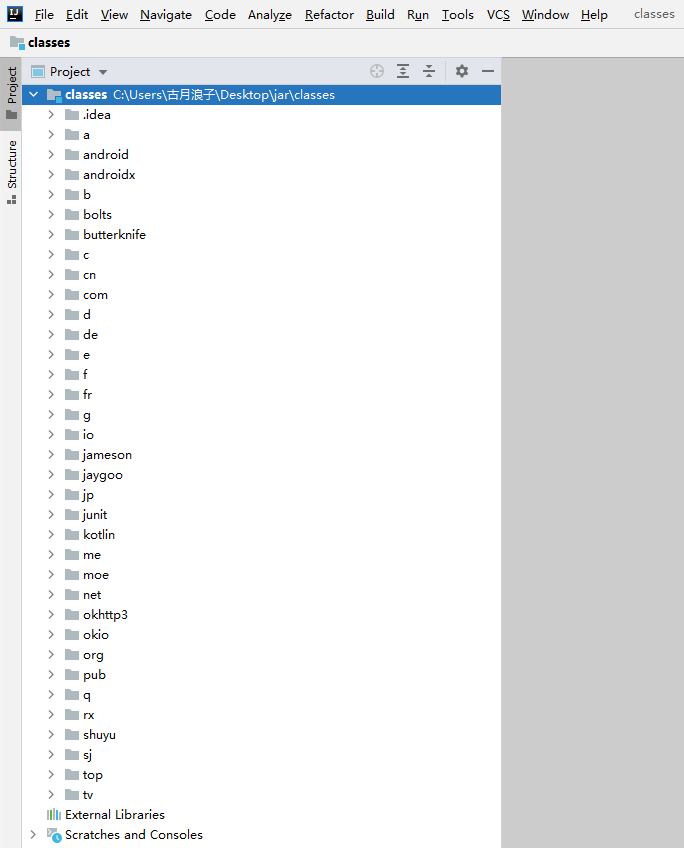The image size is (684, 848).
Task: Click the Scratches and Consoles icon
Action: point(54,835)
